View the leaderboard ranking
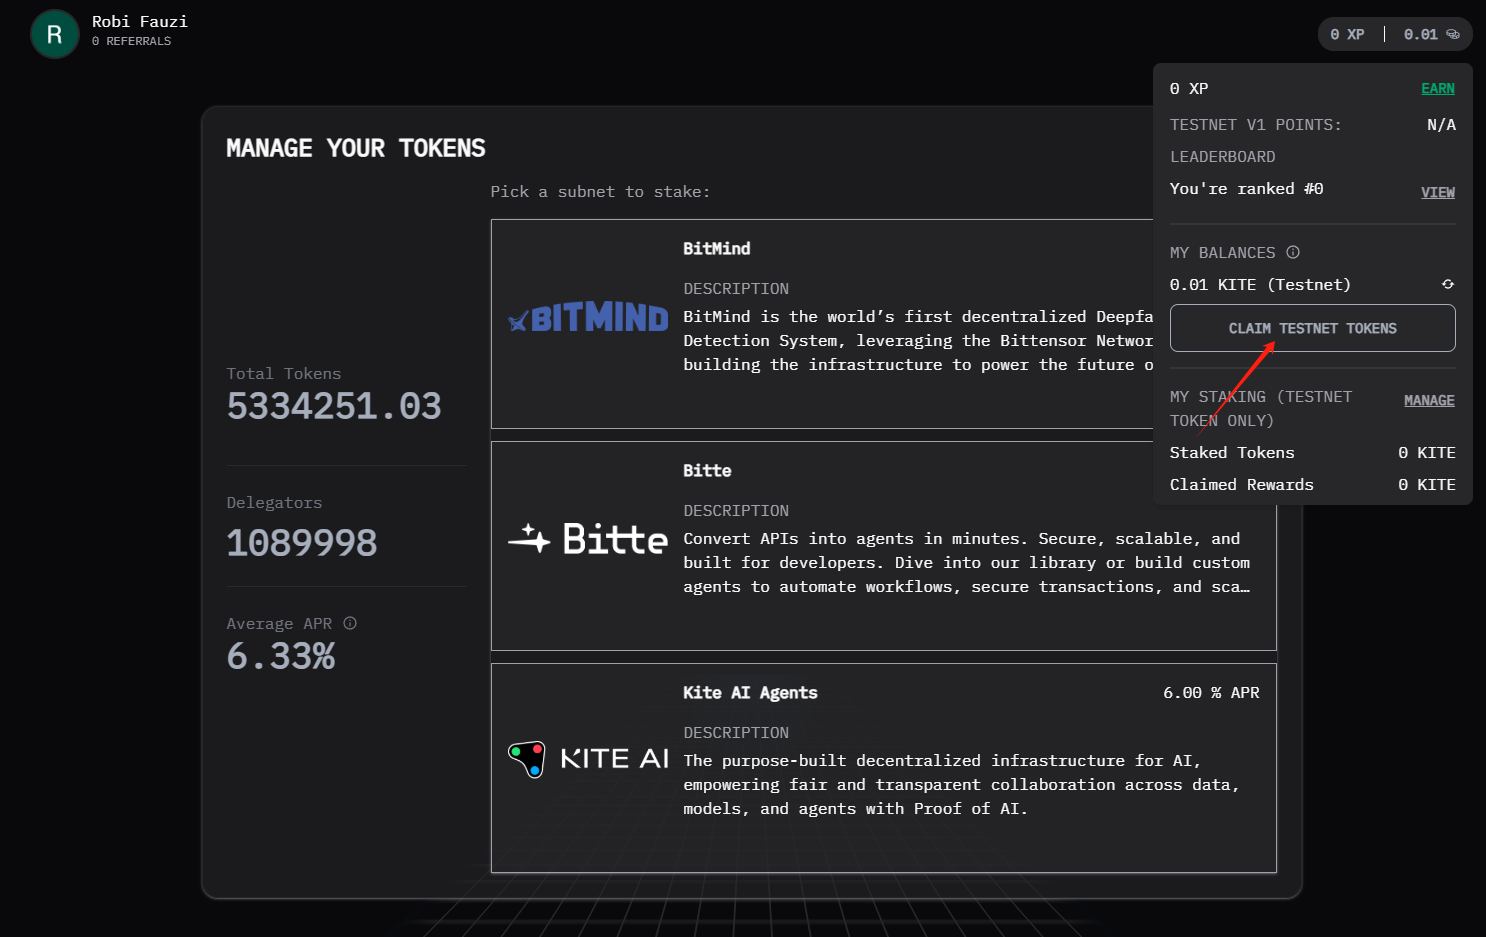 tap(1437, 192)
